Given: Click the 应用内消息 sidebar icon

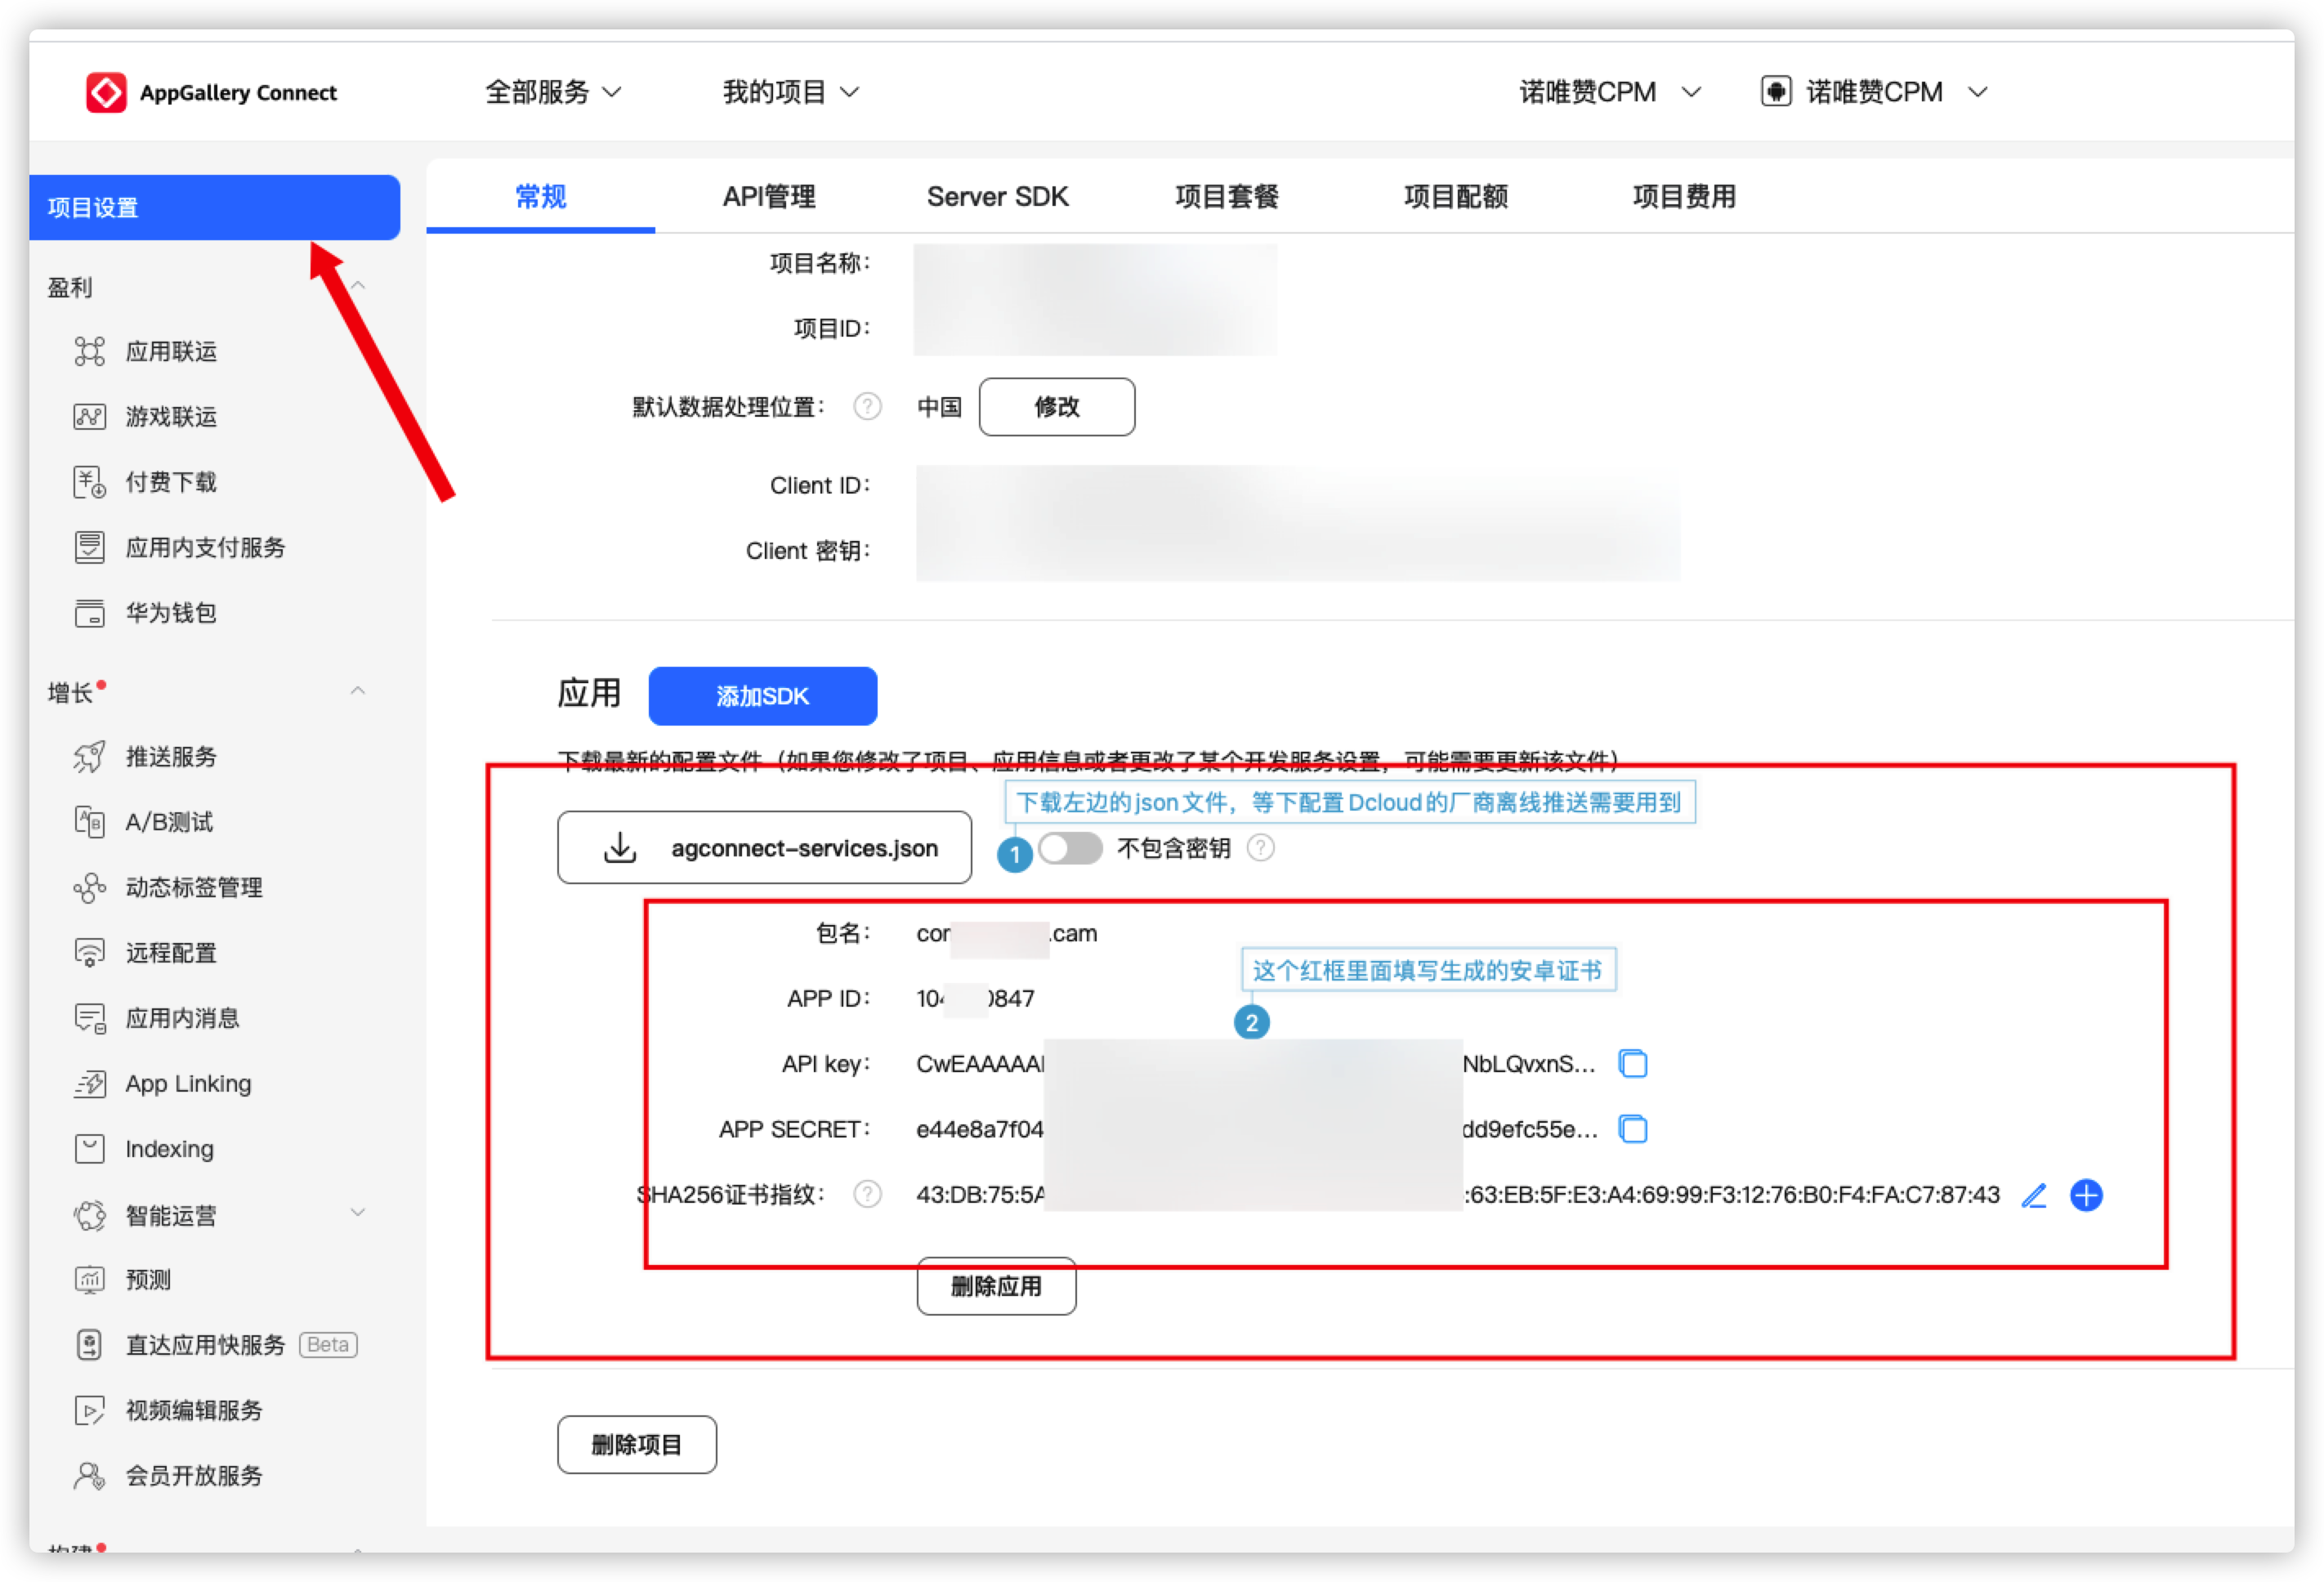Looking at the screenshot, I should [x=89, y=1018].
